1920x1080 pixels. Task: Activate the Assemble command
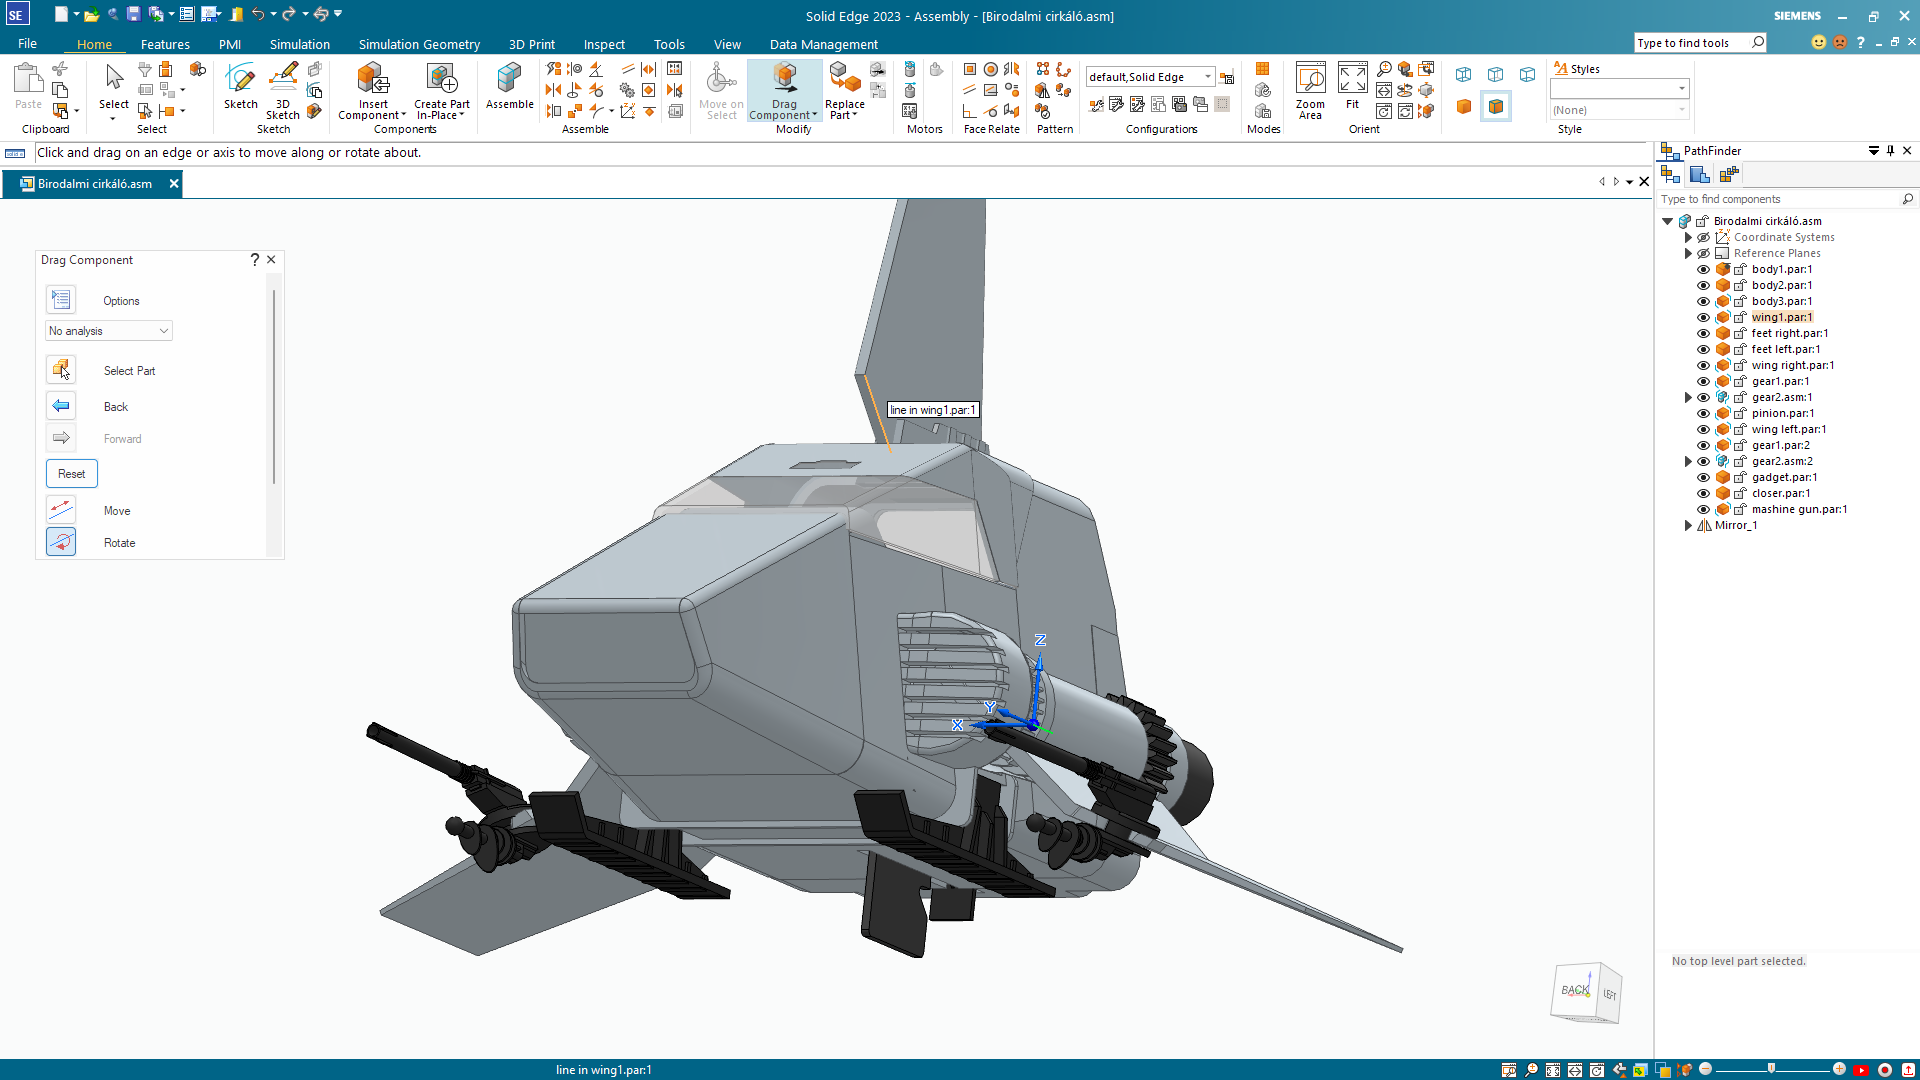pos(510,86)
